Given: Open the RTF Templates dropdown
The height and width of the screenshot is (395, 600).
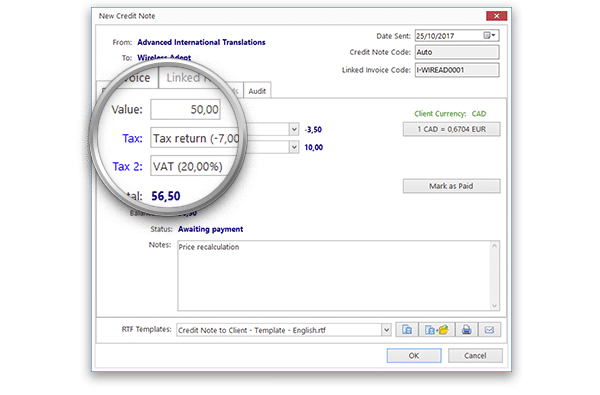Looking at the screenshot, I should pyautogui.click(x=386, y=330).
